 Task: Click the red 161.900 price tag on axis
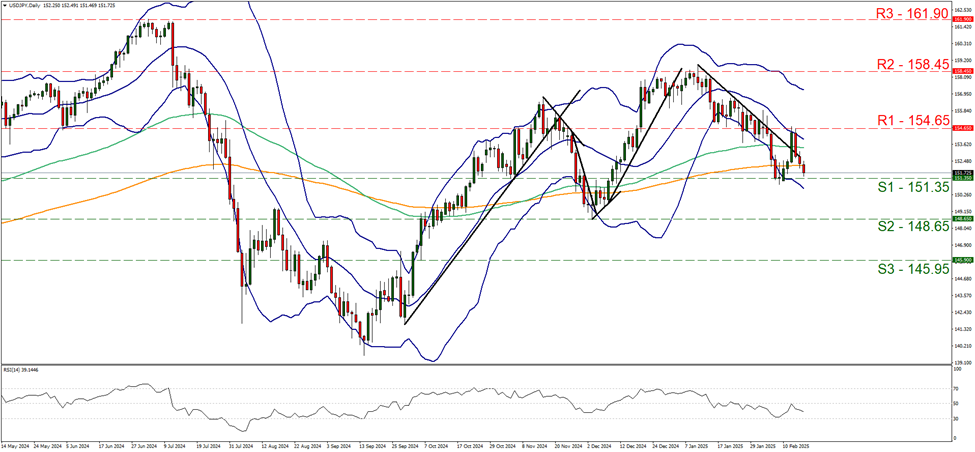tap(960, 19)
